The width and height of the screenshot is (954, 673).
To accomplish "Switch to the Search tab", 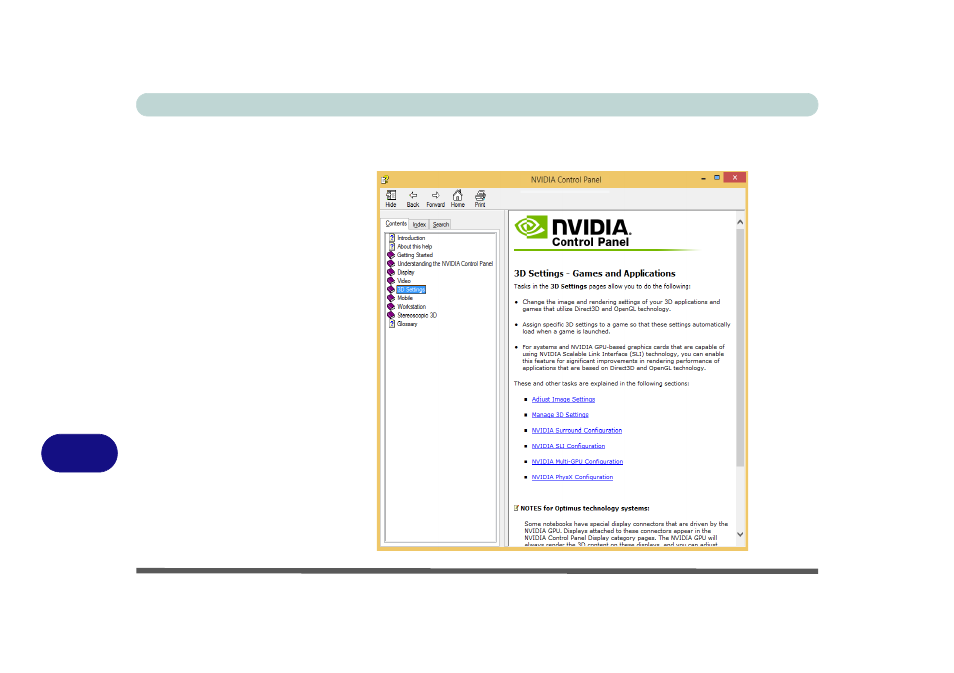I will pyautogui.click(x=441, y=225).
